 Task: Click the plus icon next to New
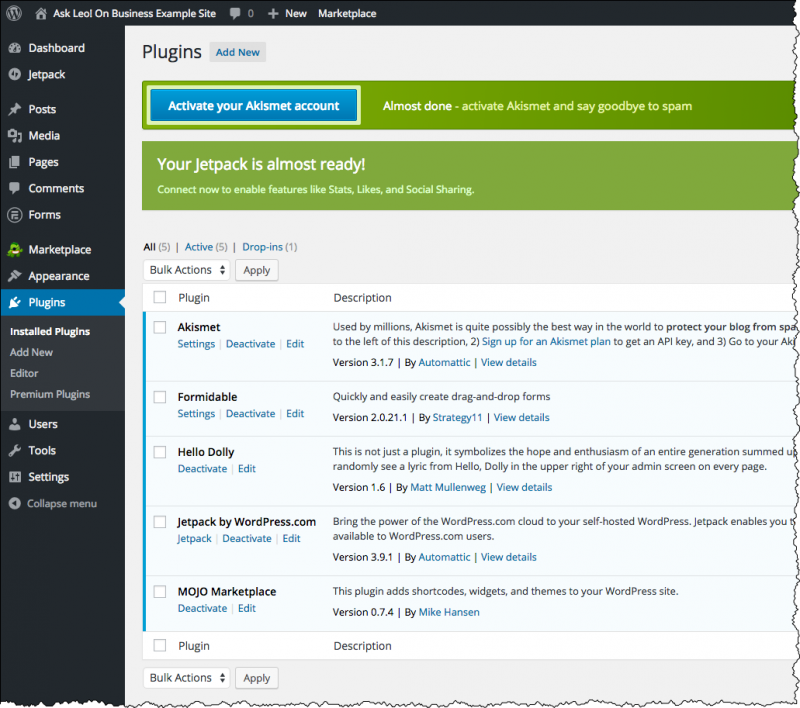pyautogui.click(x=273, y=14)
